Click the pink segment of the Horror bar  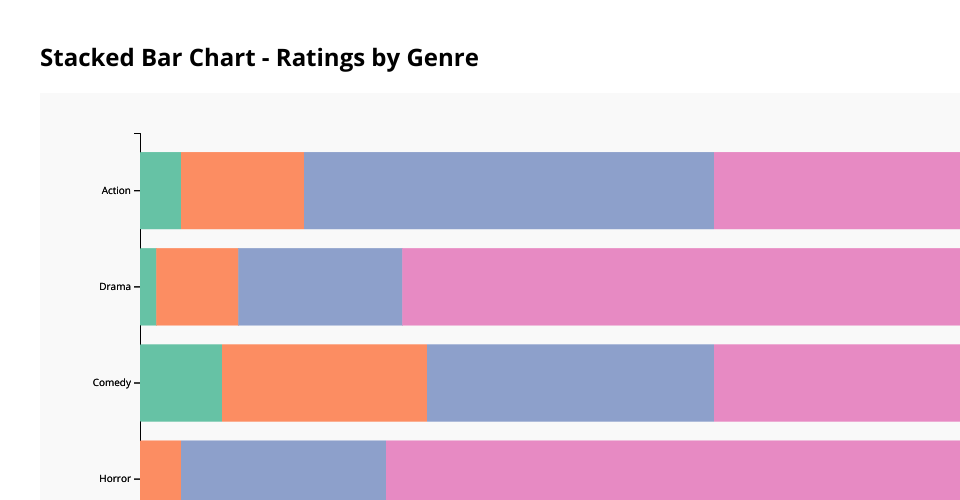coord(673,470)
